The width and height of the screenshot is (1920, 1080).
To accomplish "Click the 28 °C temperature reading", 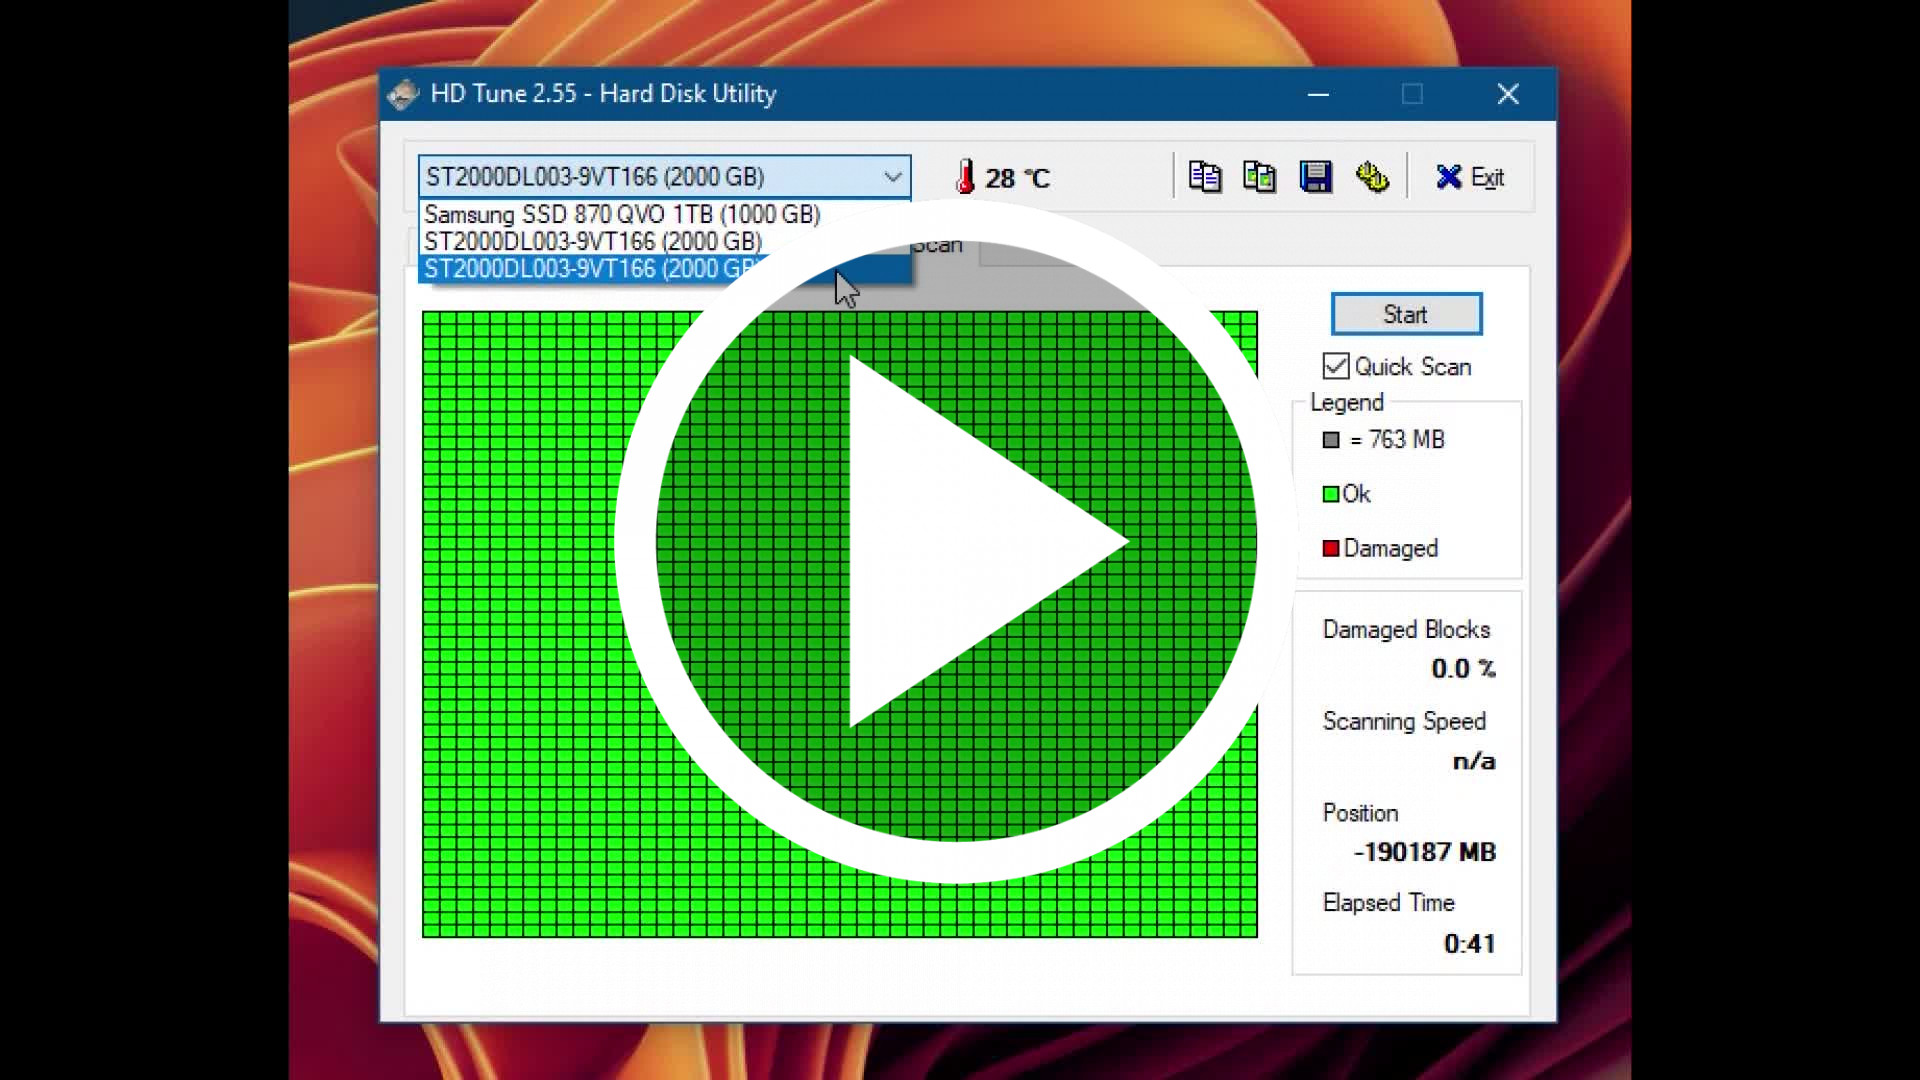I will tap(1017, 178).
